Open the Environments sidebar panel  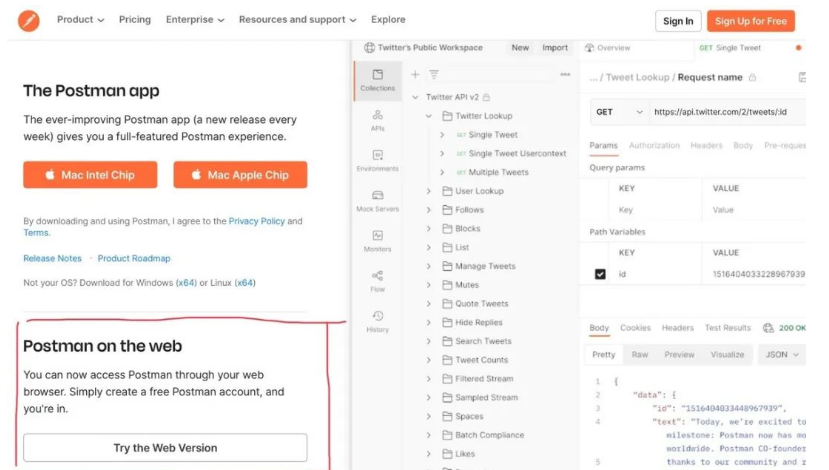(x=377, y=161)
